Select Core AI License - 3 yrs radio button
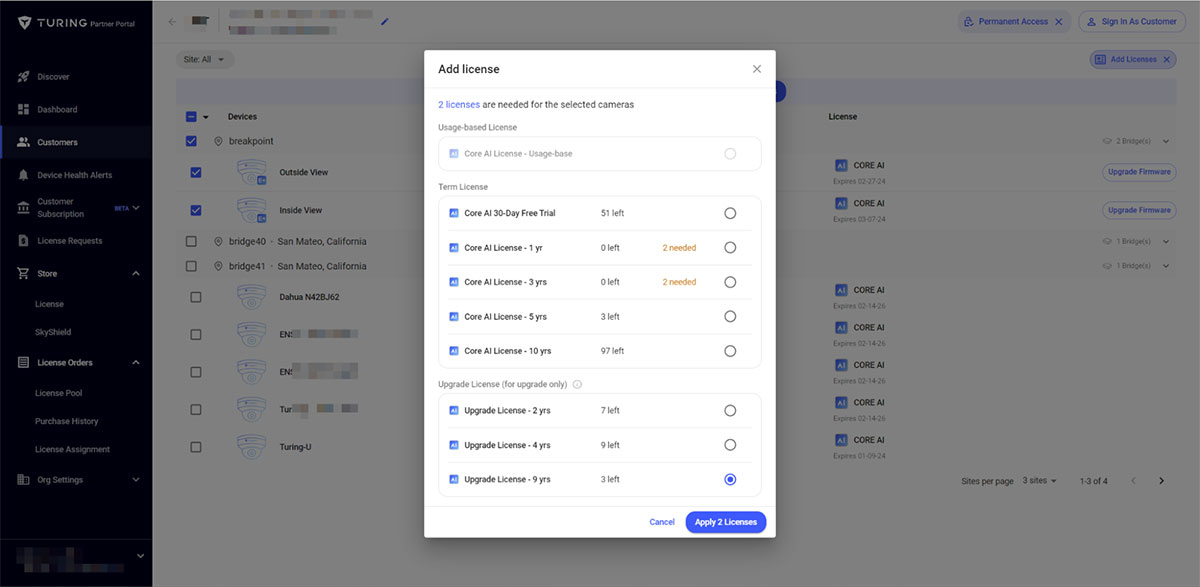The image size is (1200, 587). tap(730, 282)
